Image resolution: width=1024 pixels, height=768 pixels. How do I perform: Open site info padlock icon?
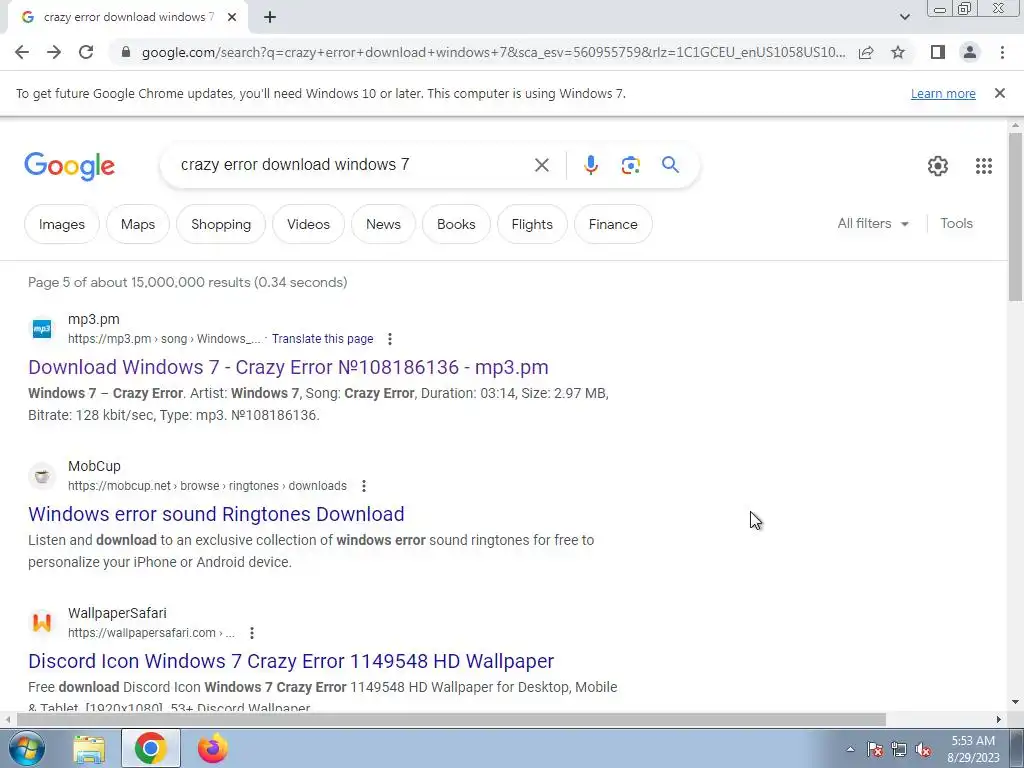tap(126, 52)
